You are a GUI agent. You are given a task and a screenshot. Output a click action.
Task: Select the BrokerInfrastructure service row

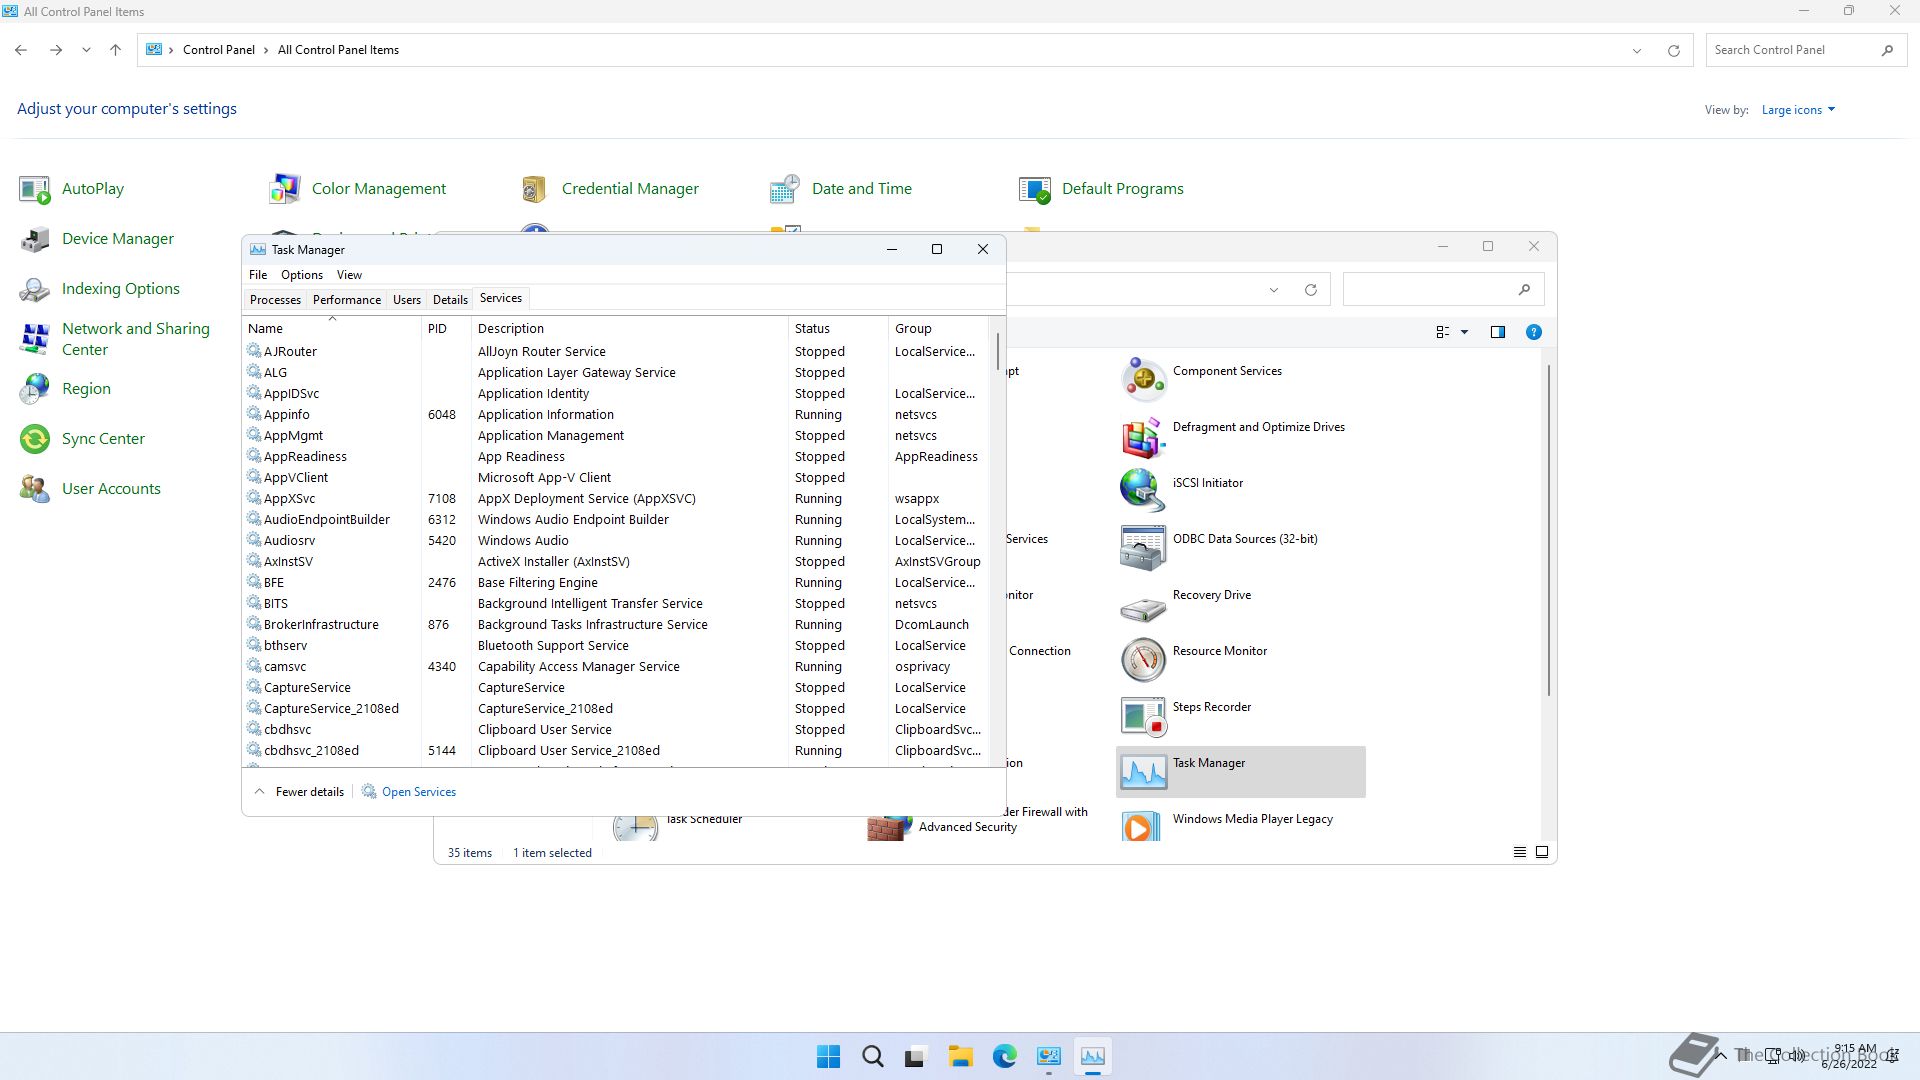[x=617, y=625]
